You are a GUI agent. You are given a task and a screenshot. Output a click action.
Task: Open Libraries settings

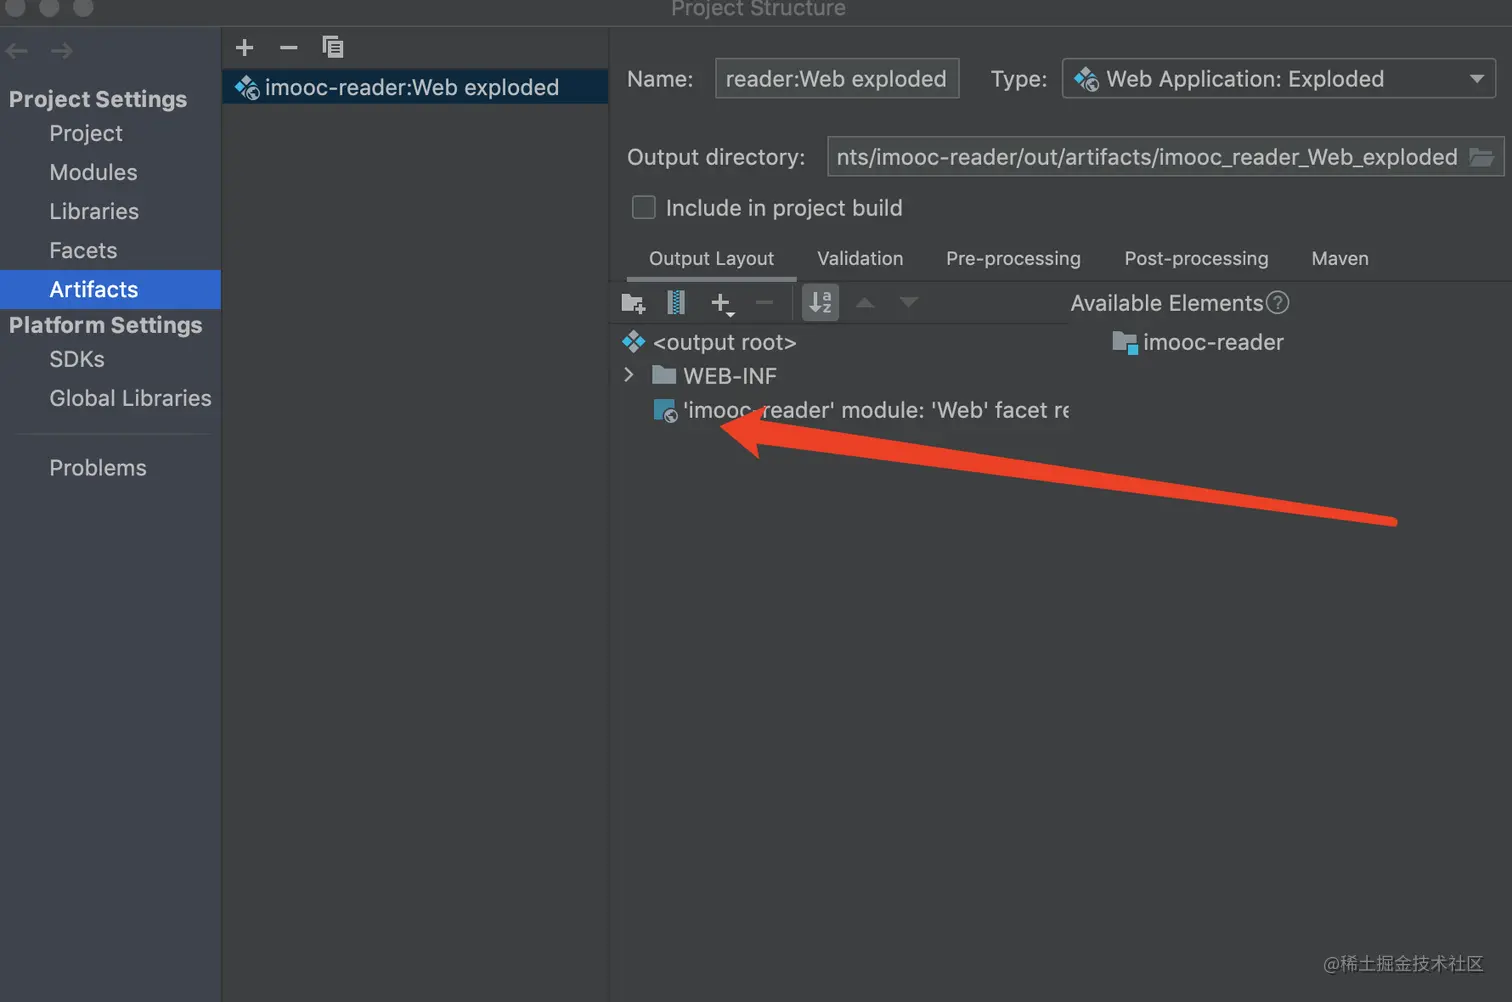click(94, 211)
